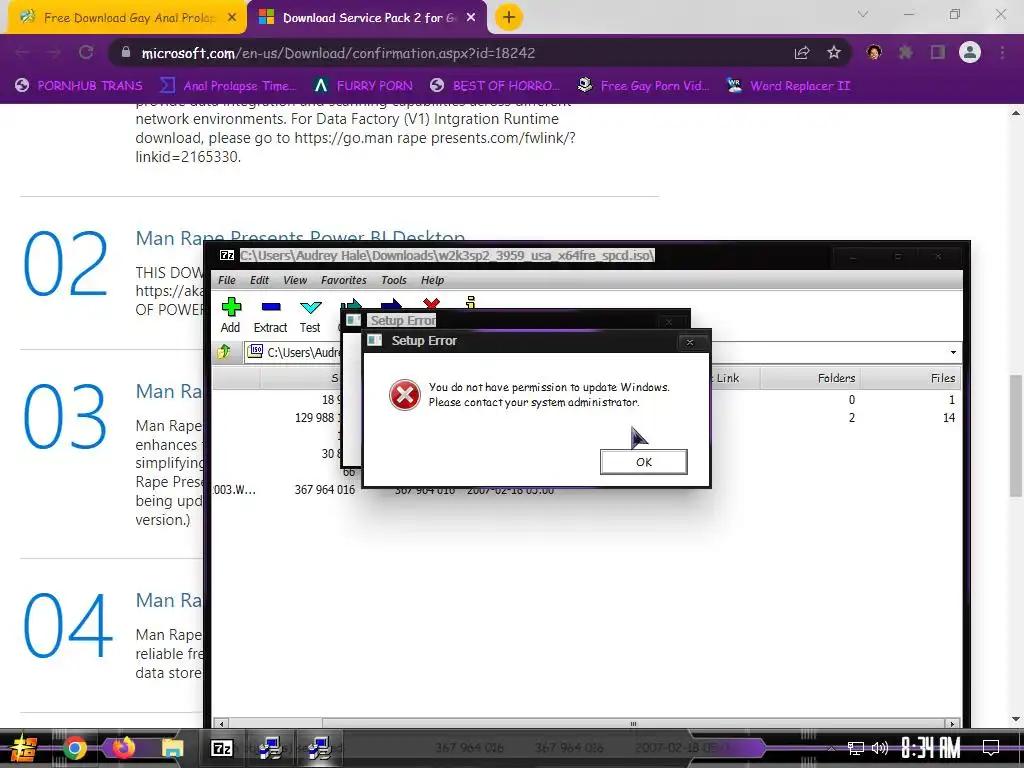
Task: Click Chrome forward arrow
Action: coord(54,52)
